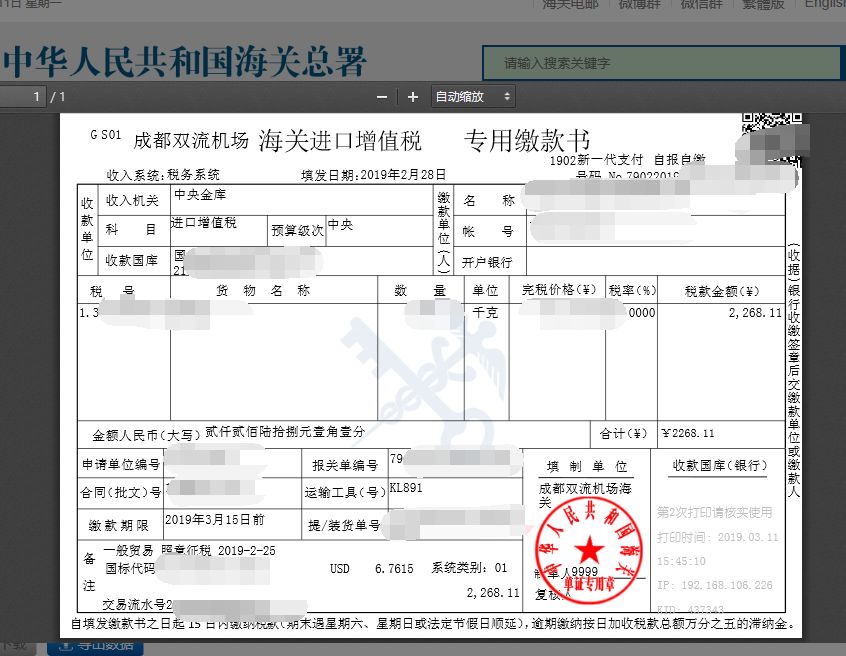Expand the zoom scale selector chevron

505,97
